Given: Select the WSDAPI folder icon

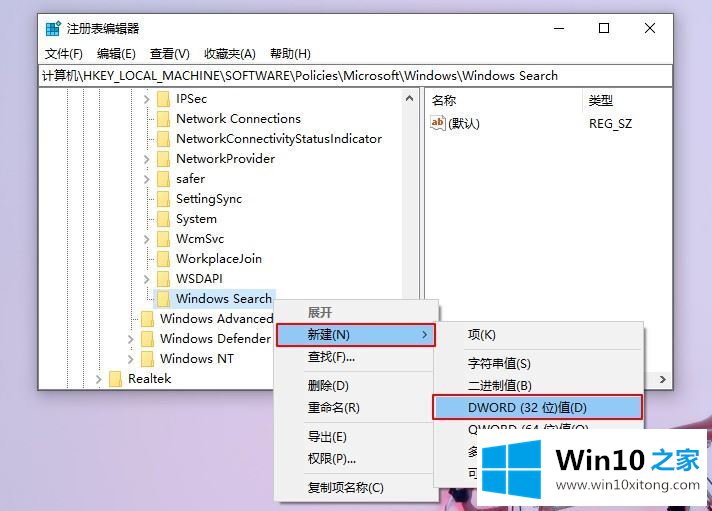Looking at the screenshot, I should tap(163, 279).
